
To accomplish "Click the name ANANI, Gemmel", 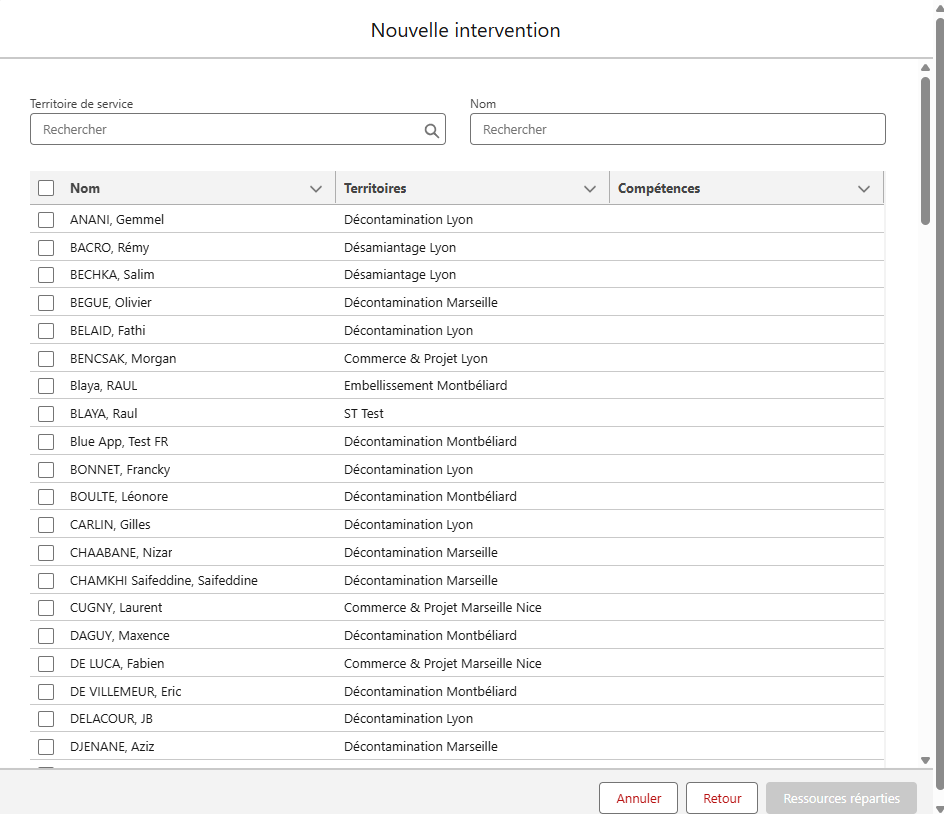I will (x=117, y=220).
